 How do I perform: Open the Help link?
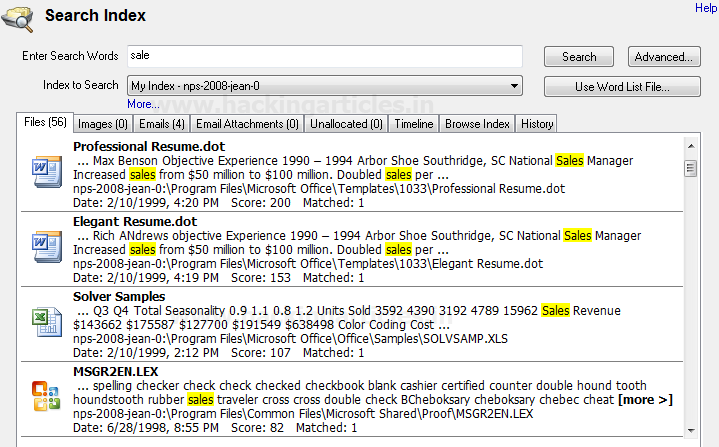(705, 8)
